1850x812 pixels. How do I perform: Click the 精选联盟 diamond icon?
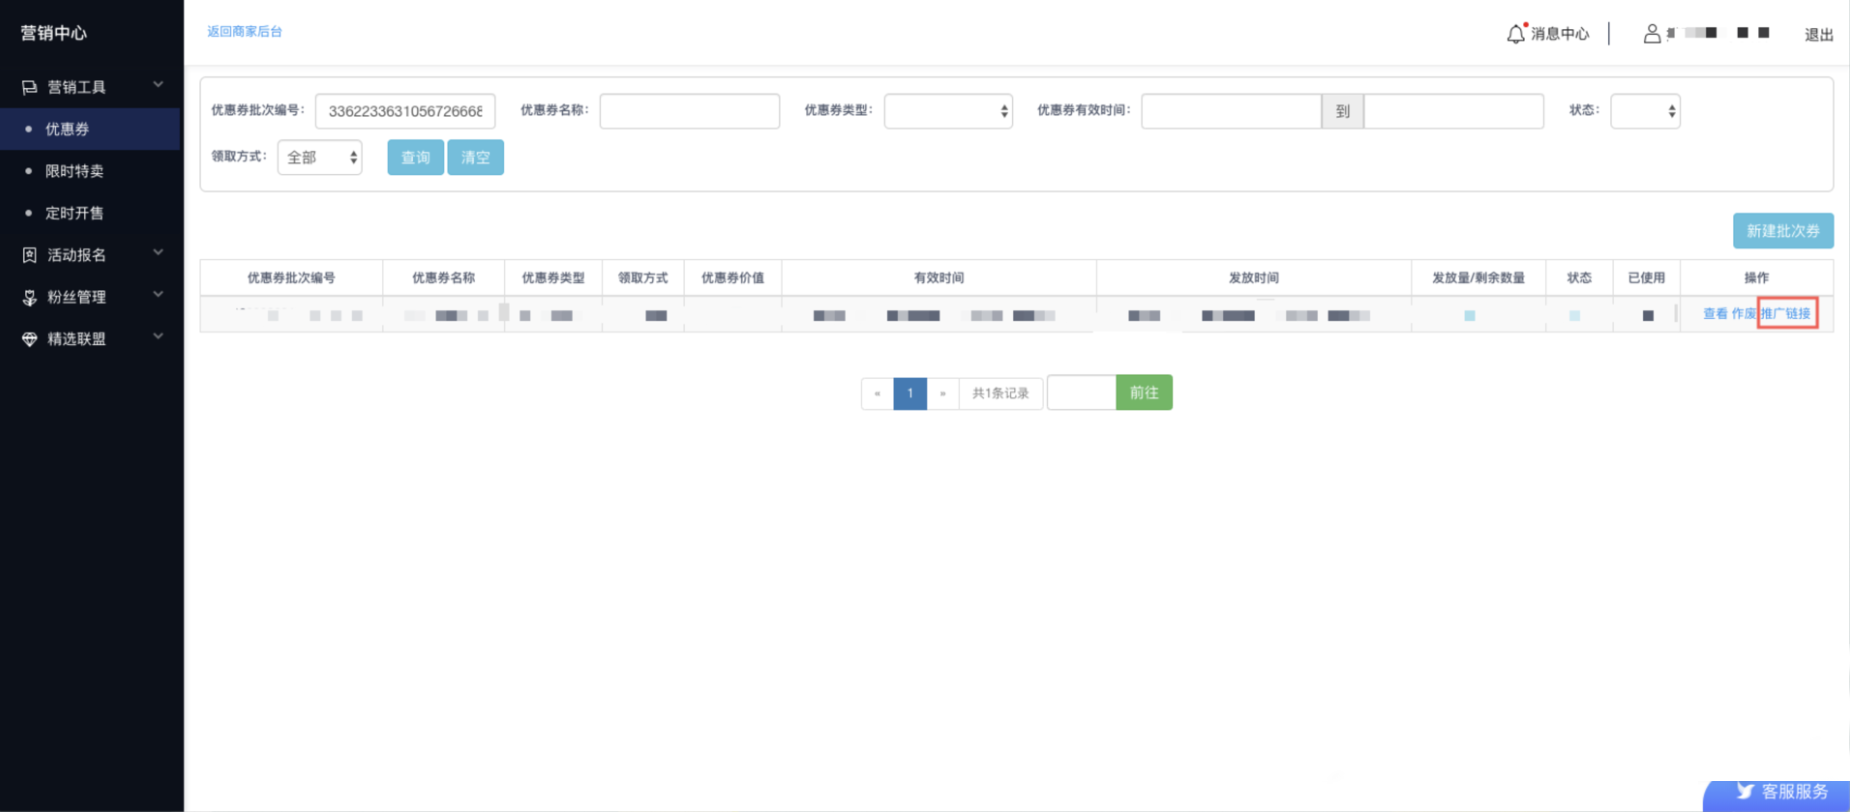[29, 339]
